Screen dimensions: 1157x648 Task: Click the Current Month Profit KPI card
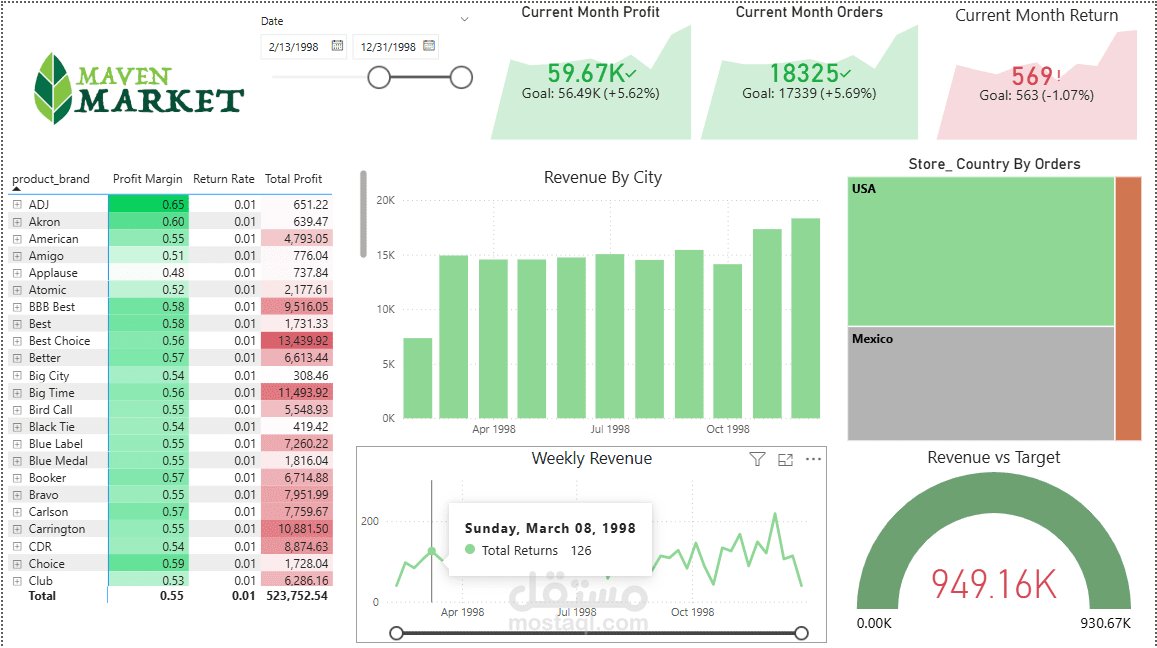tap(591, 74)
